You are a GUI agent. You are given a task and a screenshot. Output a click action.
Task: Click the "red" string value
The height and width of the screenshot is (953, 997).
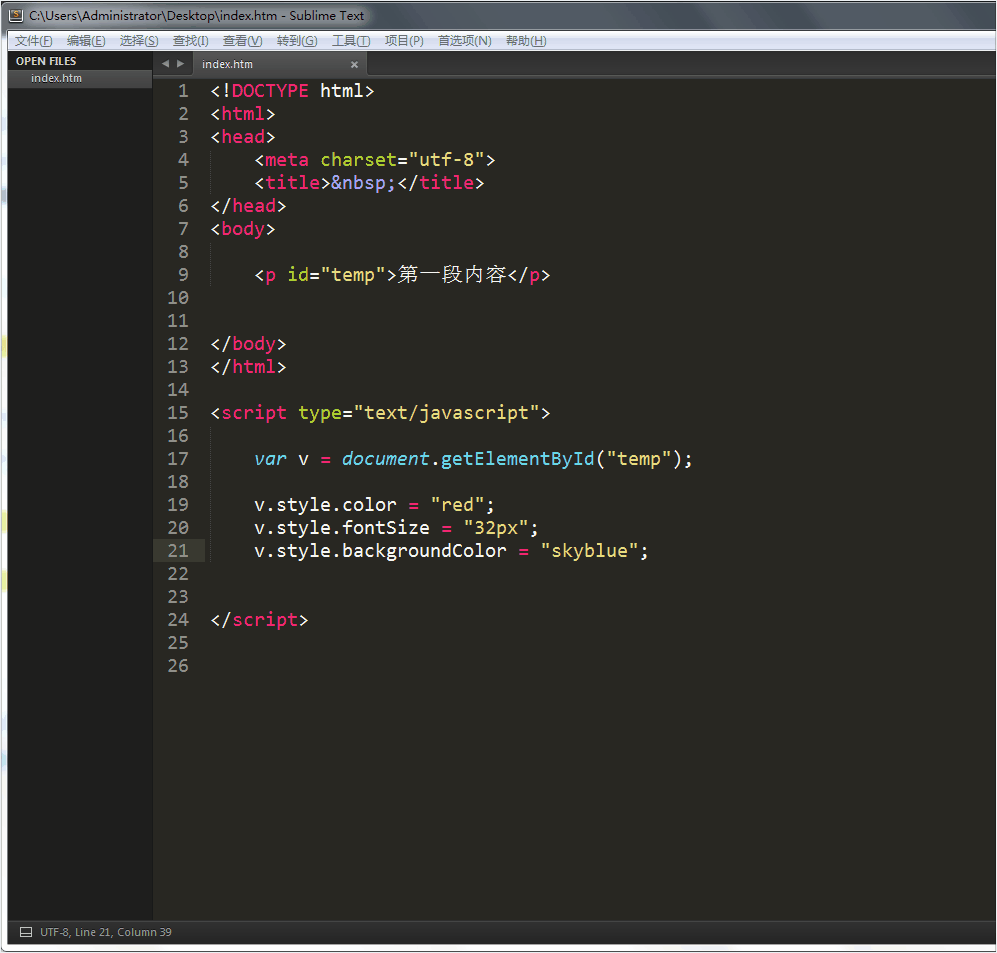(457, 505)
